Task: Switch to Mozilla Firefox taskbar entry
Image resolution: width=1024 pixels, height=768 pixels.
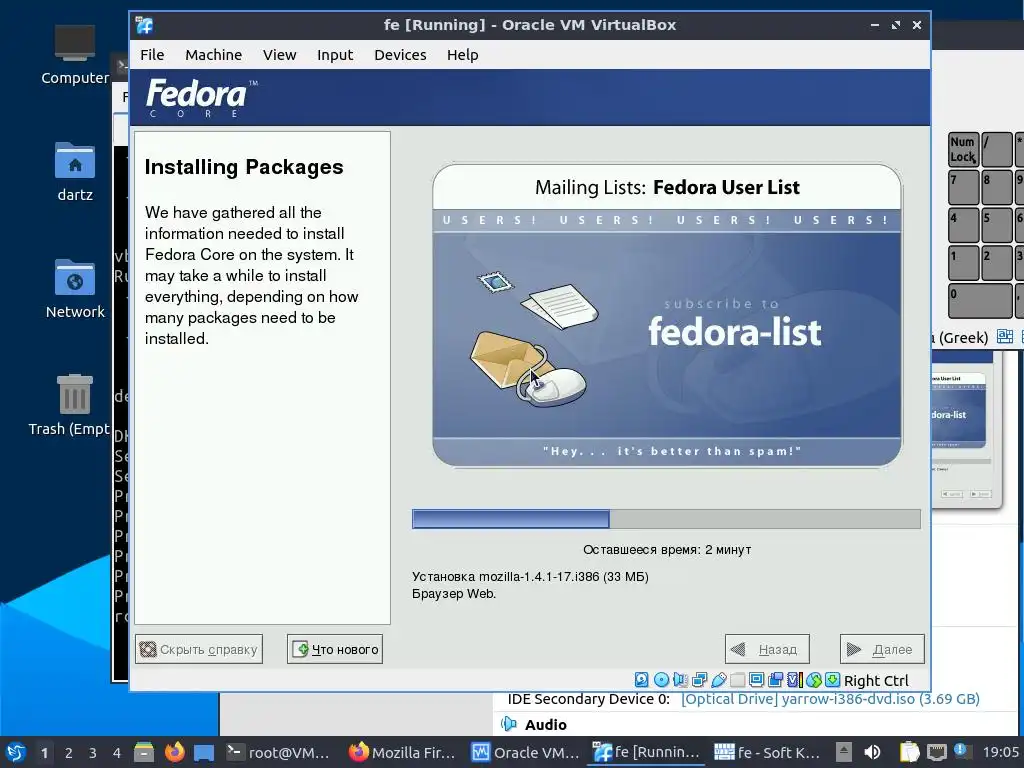Action: 401,752
